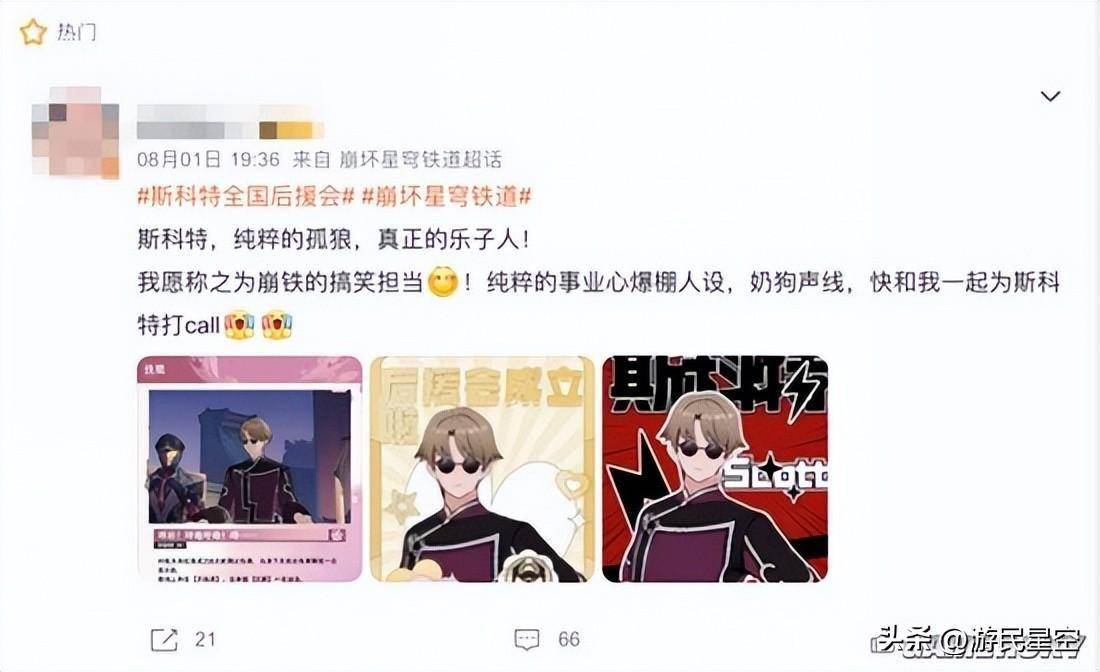
Task: Click the smiling face emoji
Action: point(443,282)
